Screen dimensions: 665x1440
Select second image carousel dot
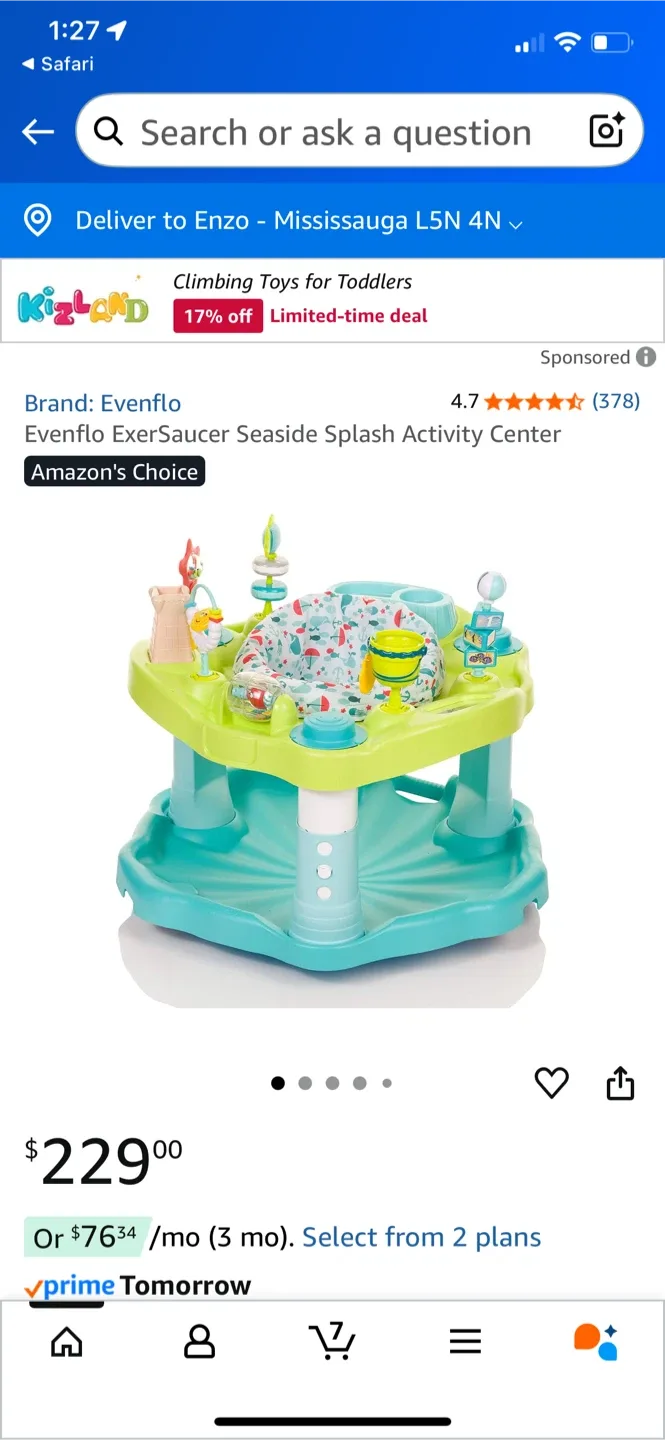click(x=305, y=1083)
